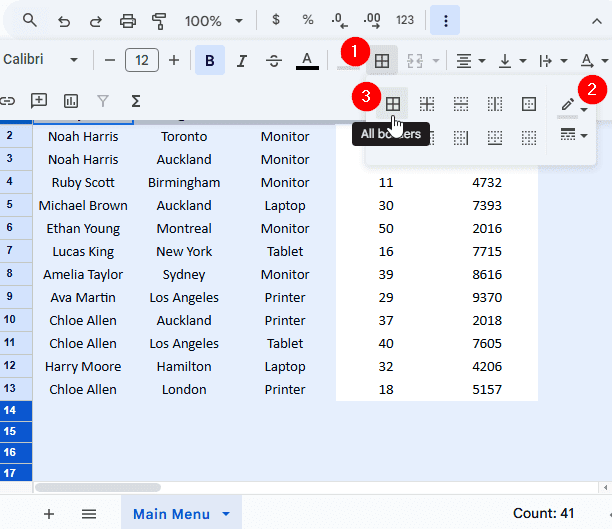
Task: Redo the last undone action
Action: (96, 21)
